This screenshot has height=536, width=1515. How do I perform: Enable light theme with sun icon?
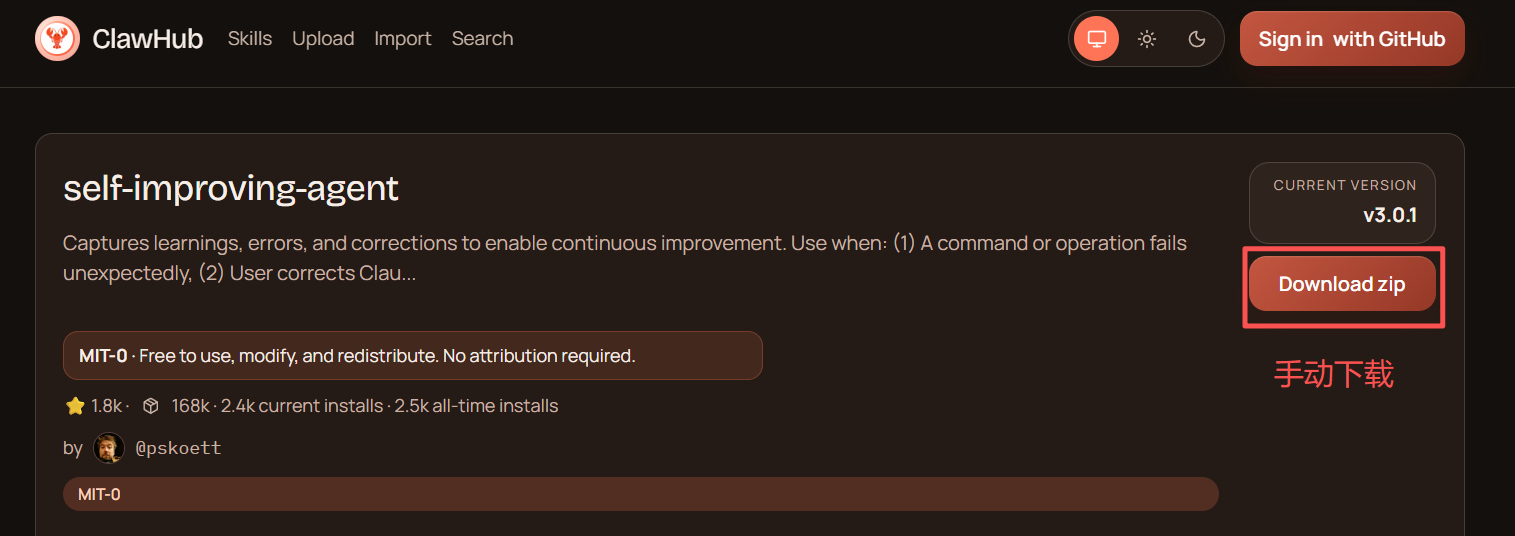click(x=1147, y=39)
